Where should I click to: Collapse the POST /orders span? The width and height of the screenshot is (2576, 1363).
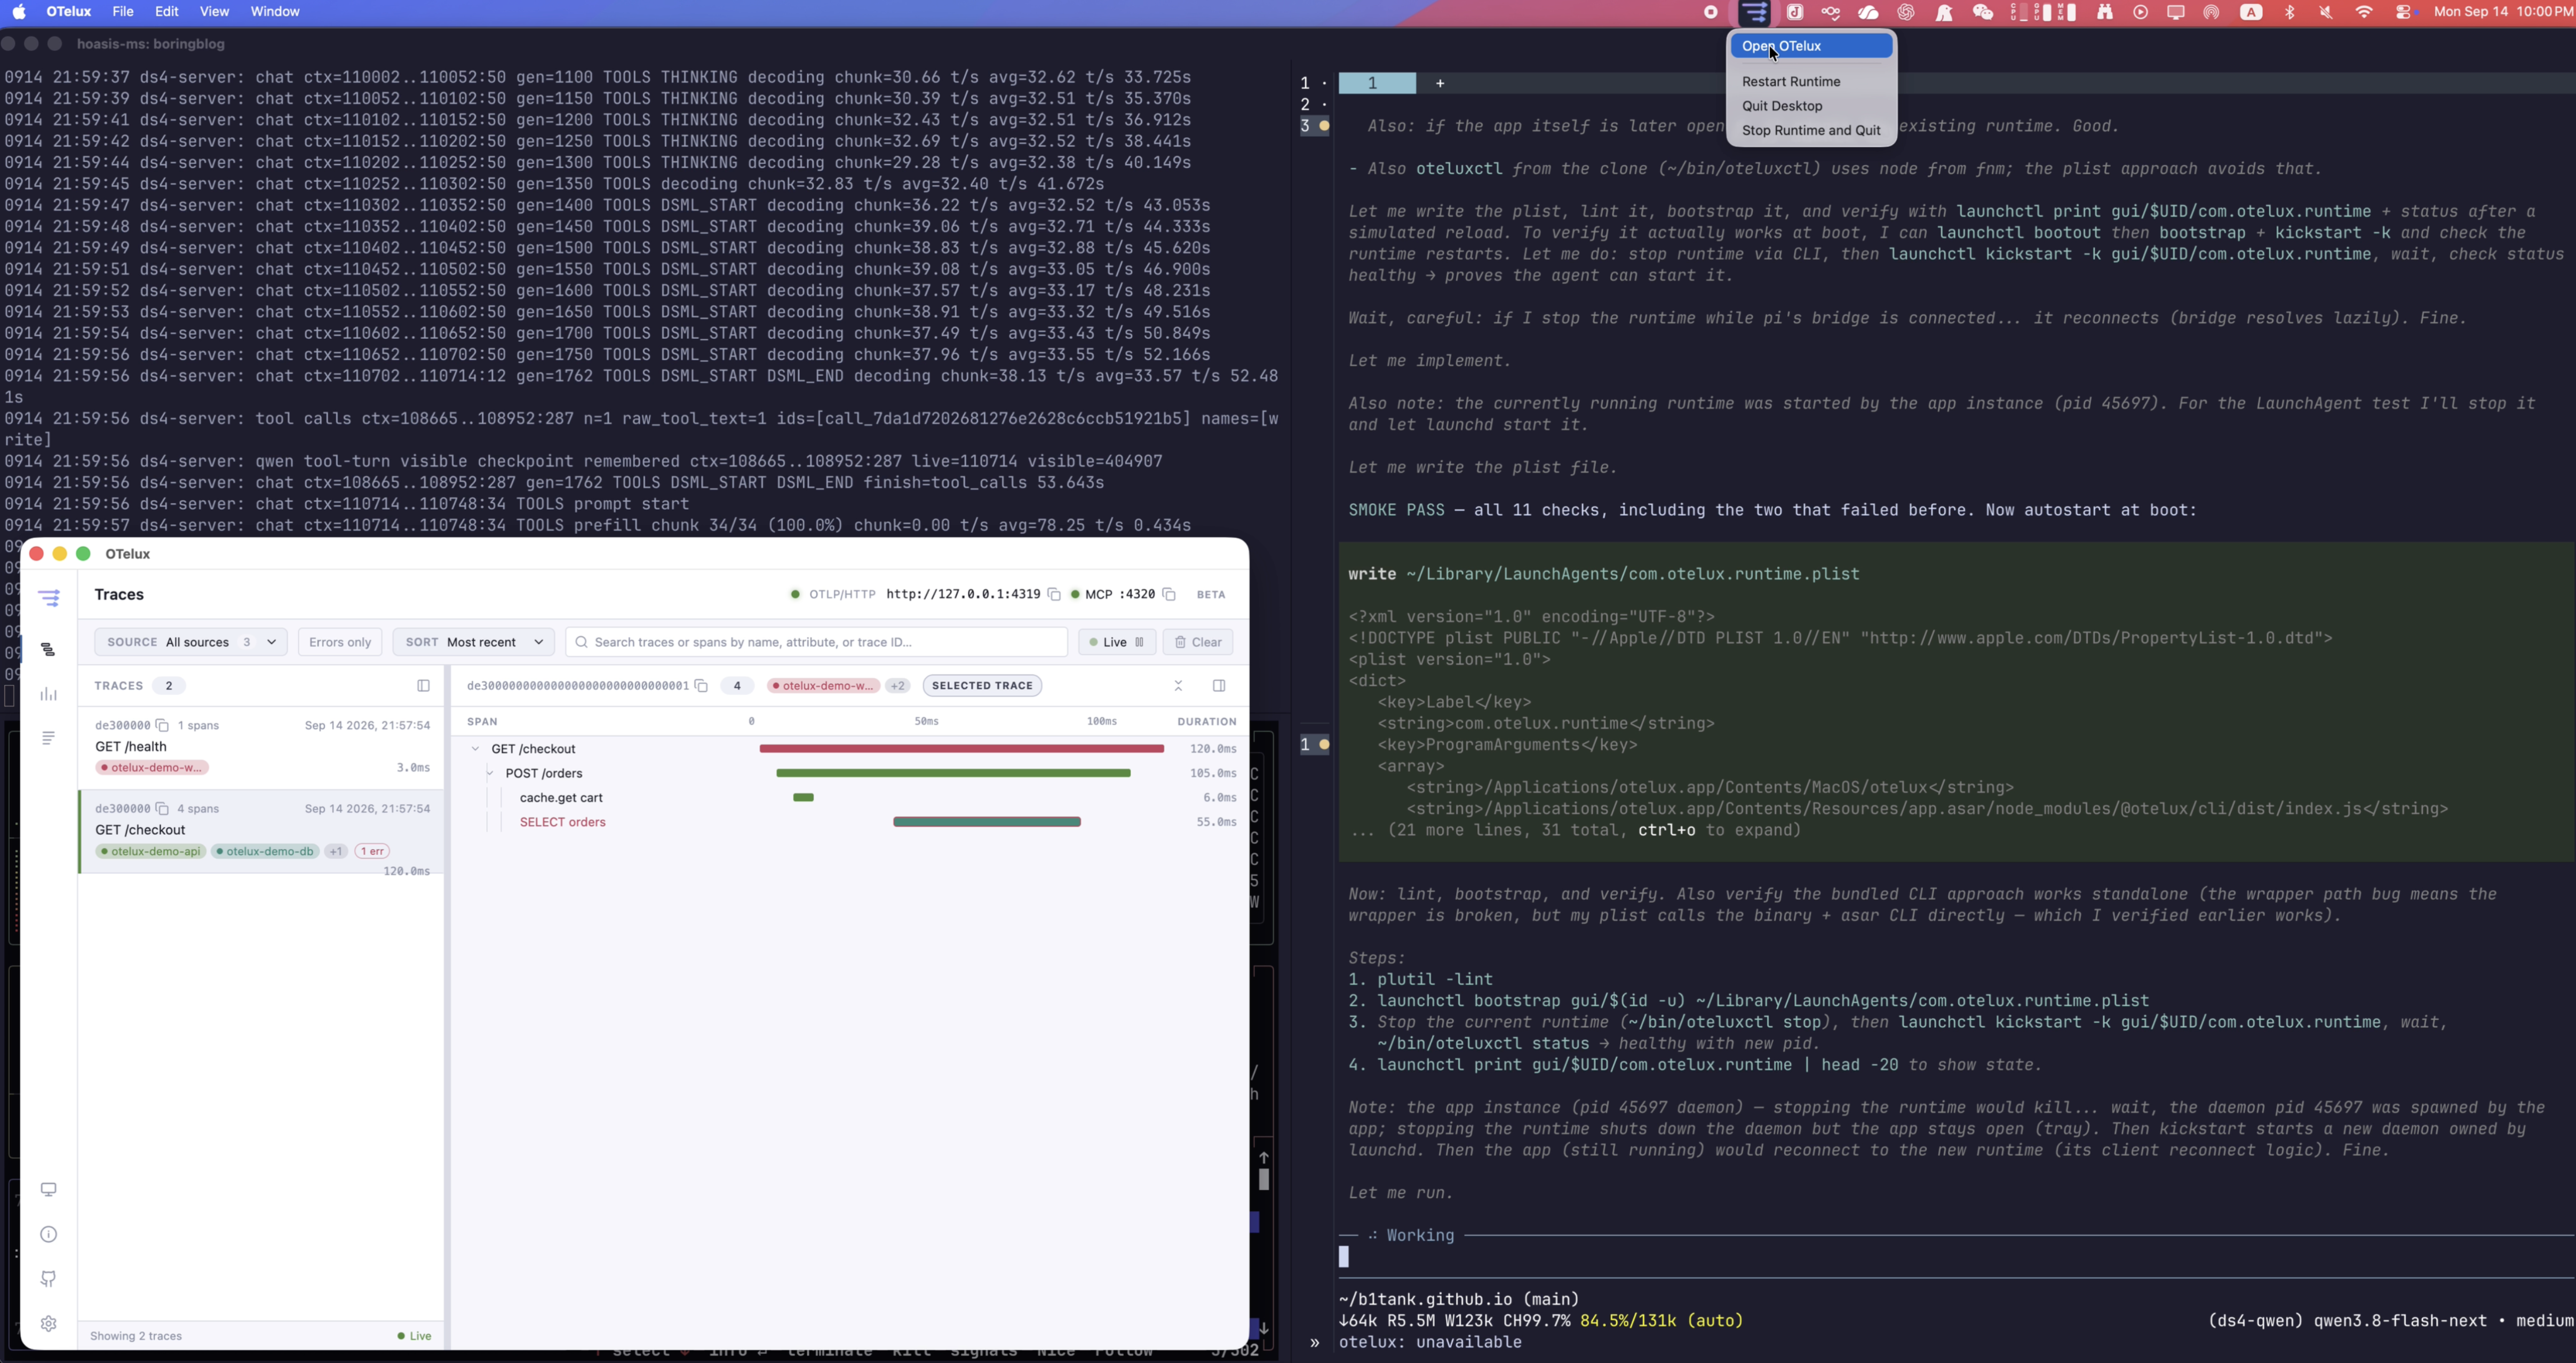pyautogui.click(x=490, y=773)
